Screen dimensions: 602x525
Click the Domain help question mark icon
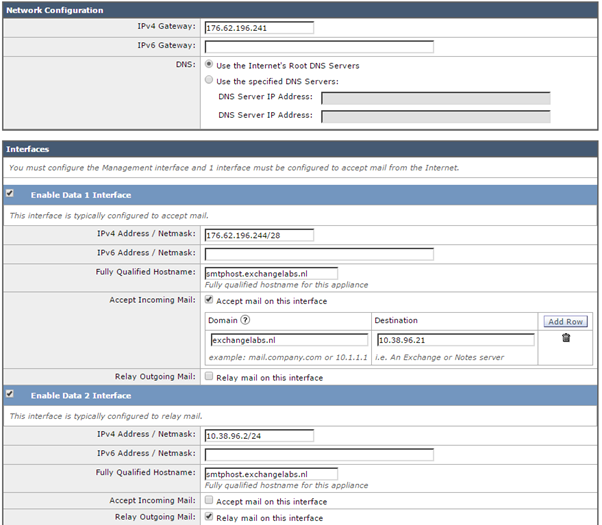click(245, 320)
